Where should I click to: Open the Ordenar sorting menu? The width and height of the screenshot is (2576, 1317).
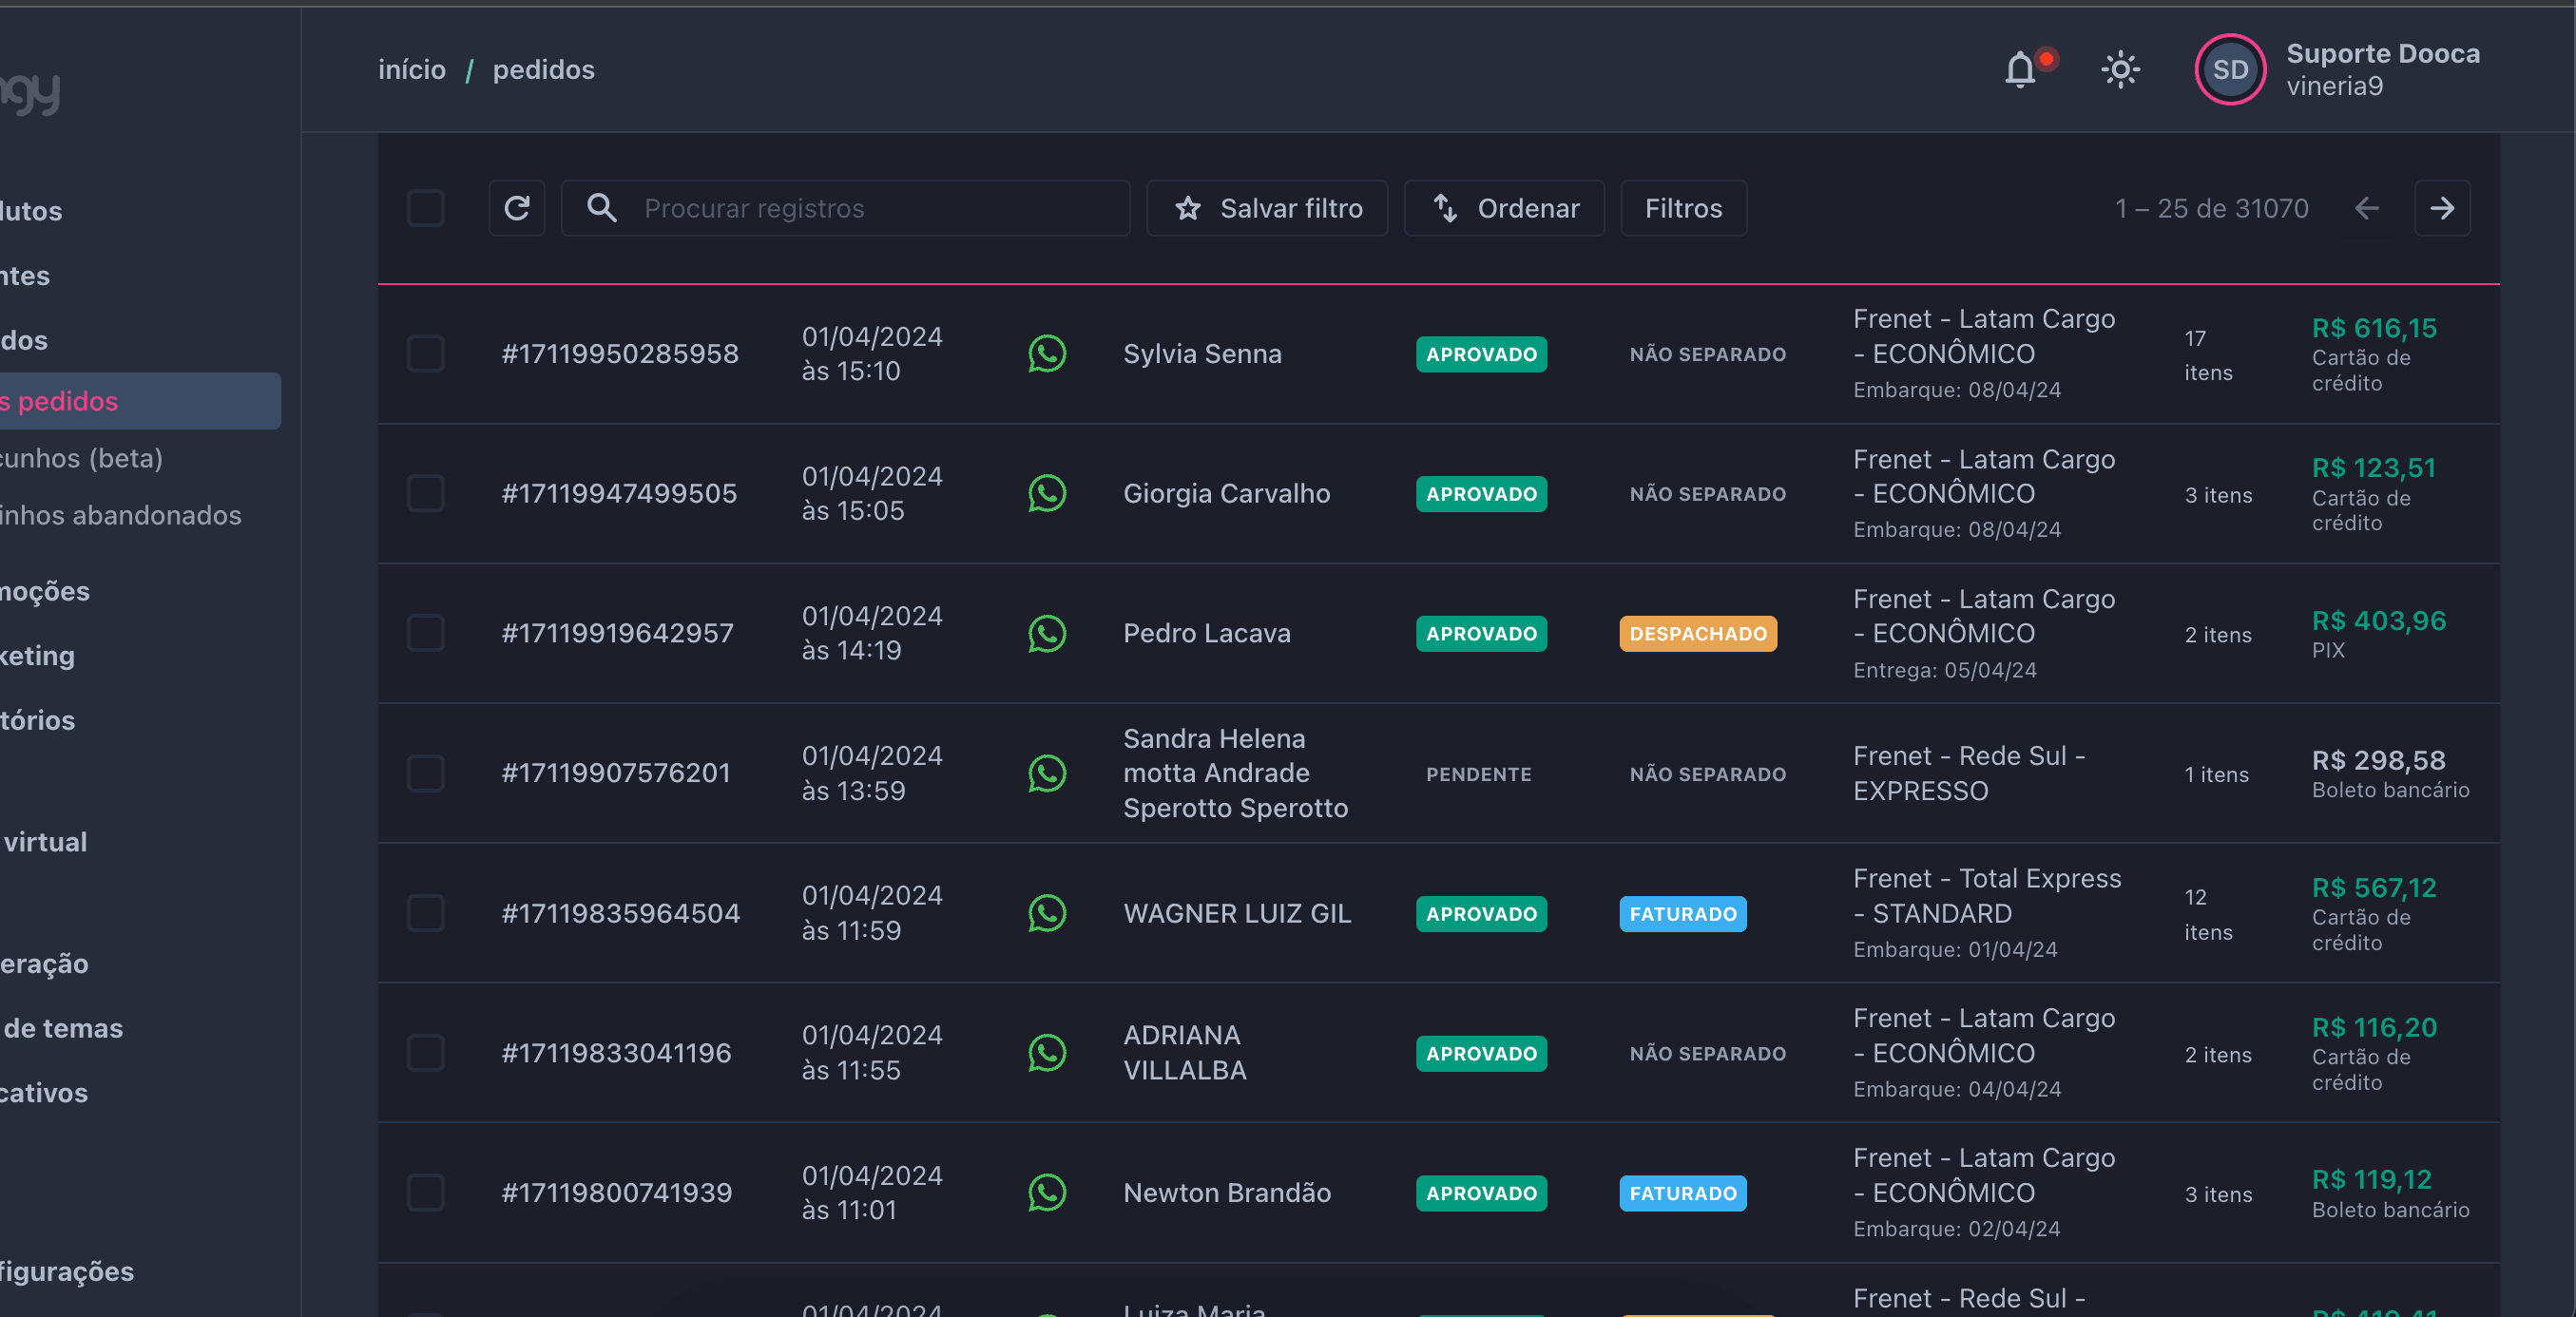pyautogui.click(x=1505, y=208)
